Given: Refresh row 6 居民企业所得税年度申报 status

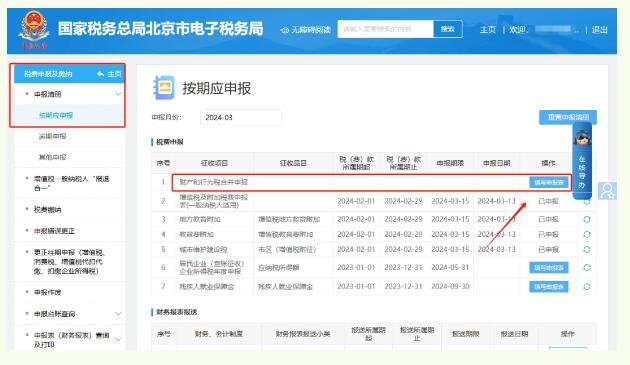Looking at the screenshot, I should 587,268.
